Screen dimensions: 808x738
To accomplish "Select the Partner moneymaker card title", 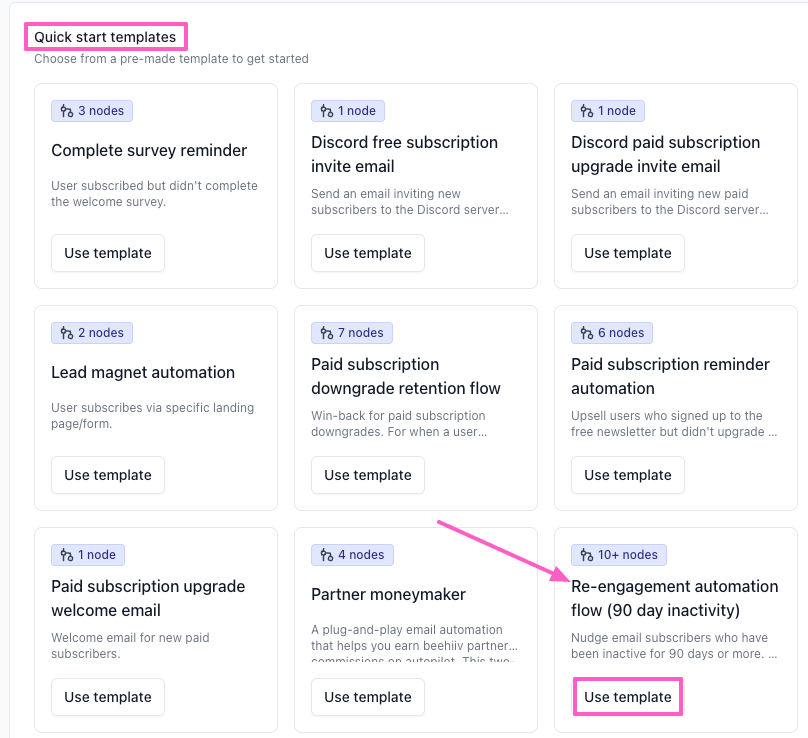I will tap(388, 594).
